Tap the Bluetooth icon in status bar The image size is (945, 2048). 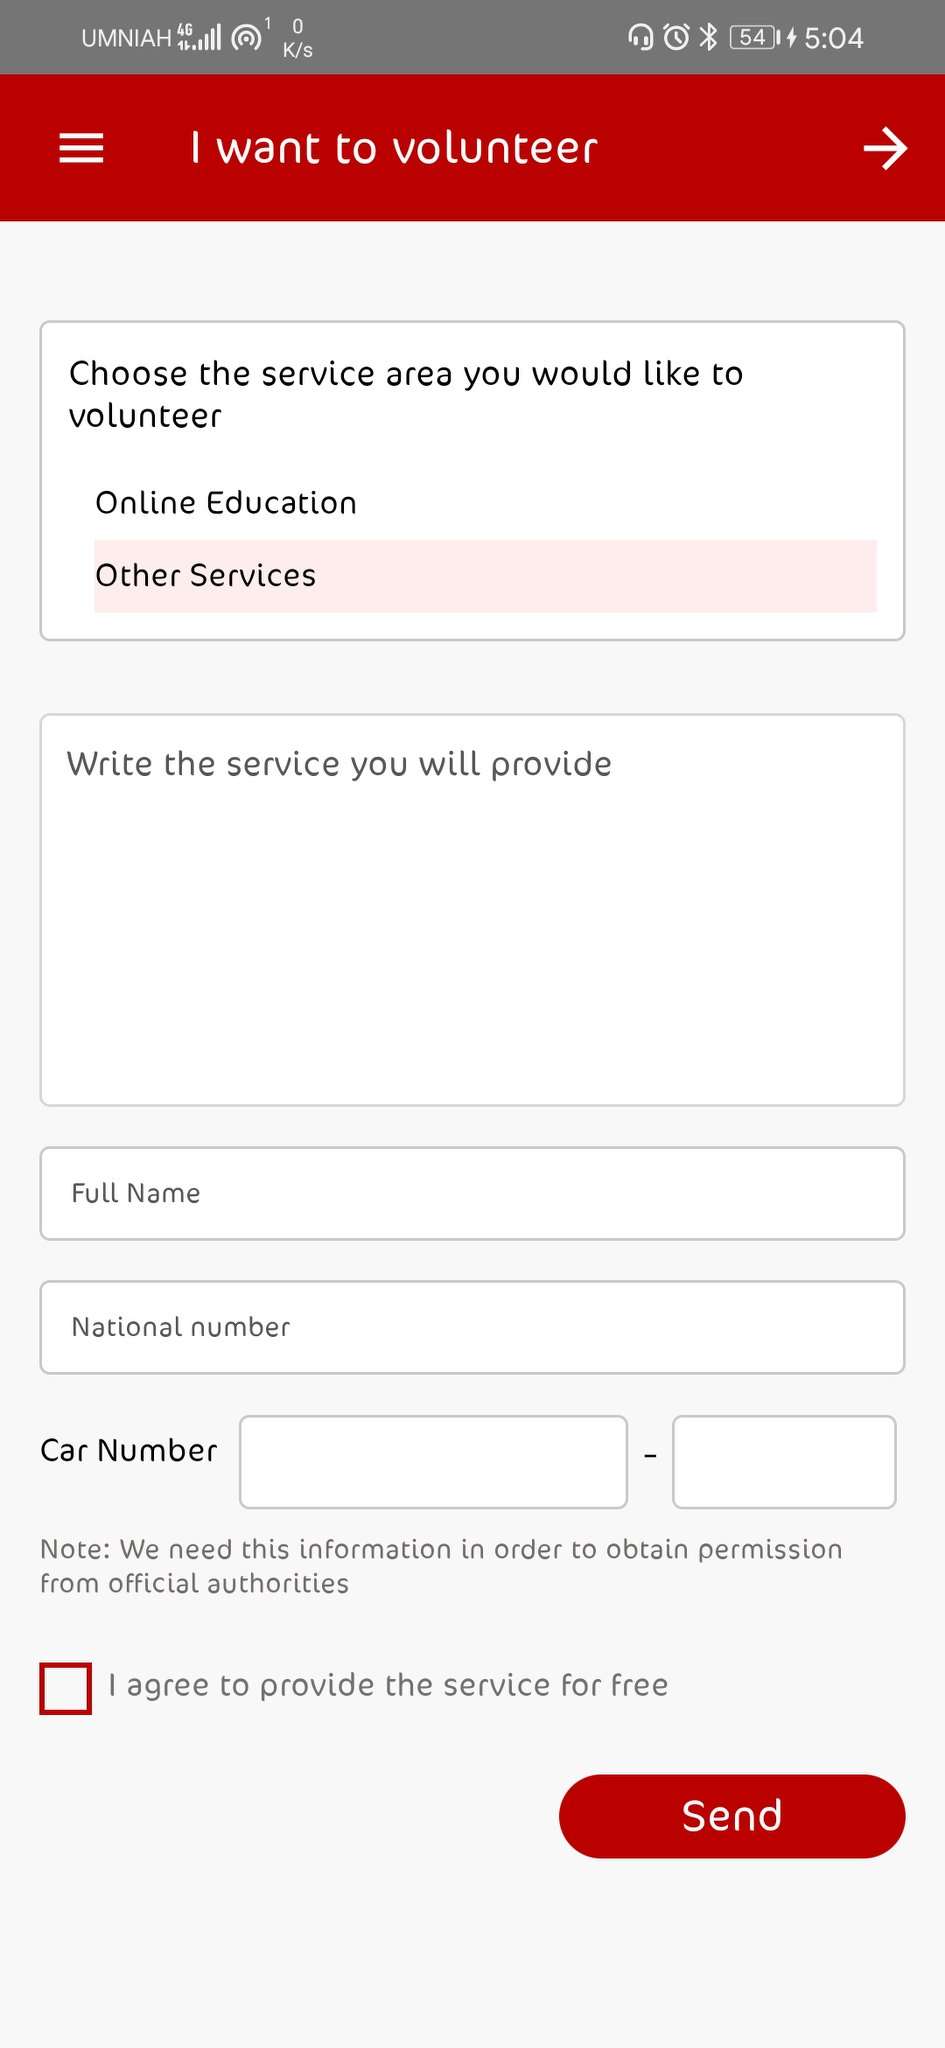[710, 36]
